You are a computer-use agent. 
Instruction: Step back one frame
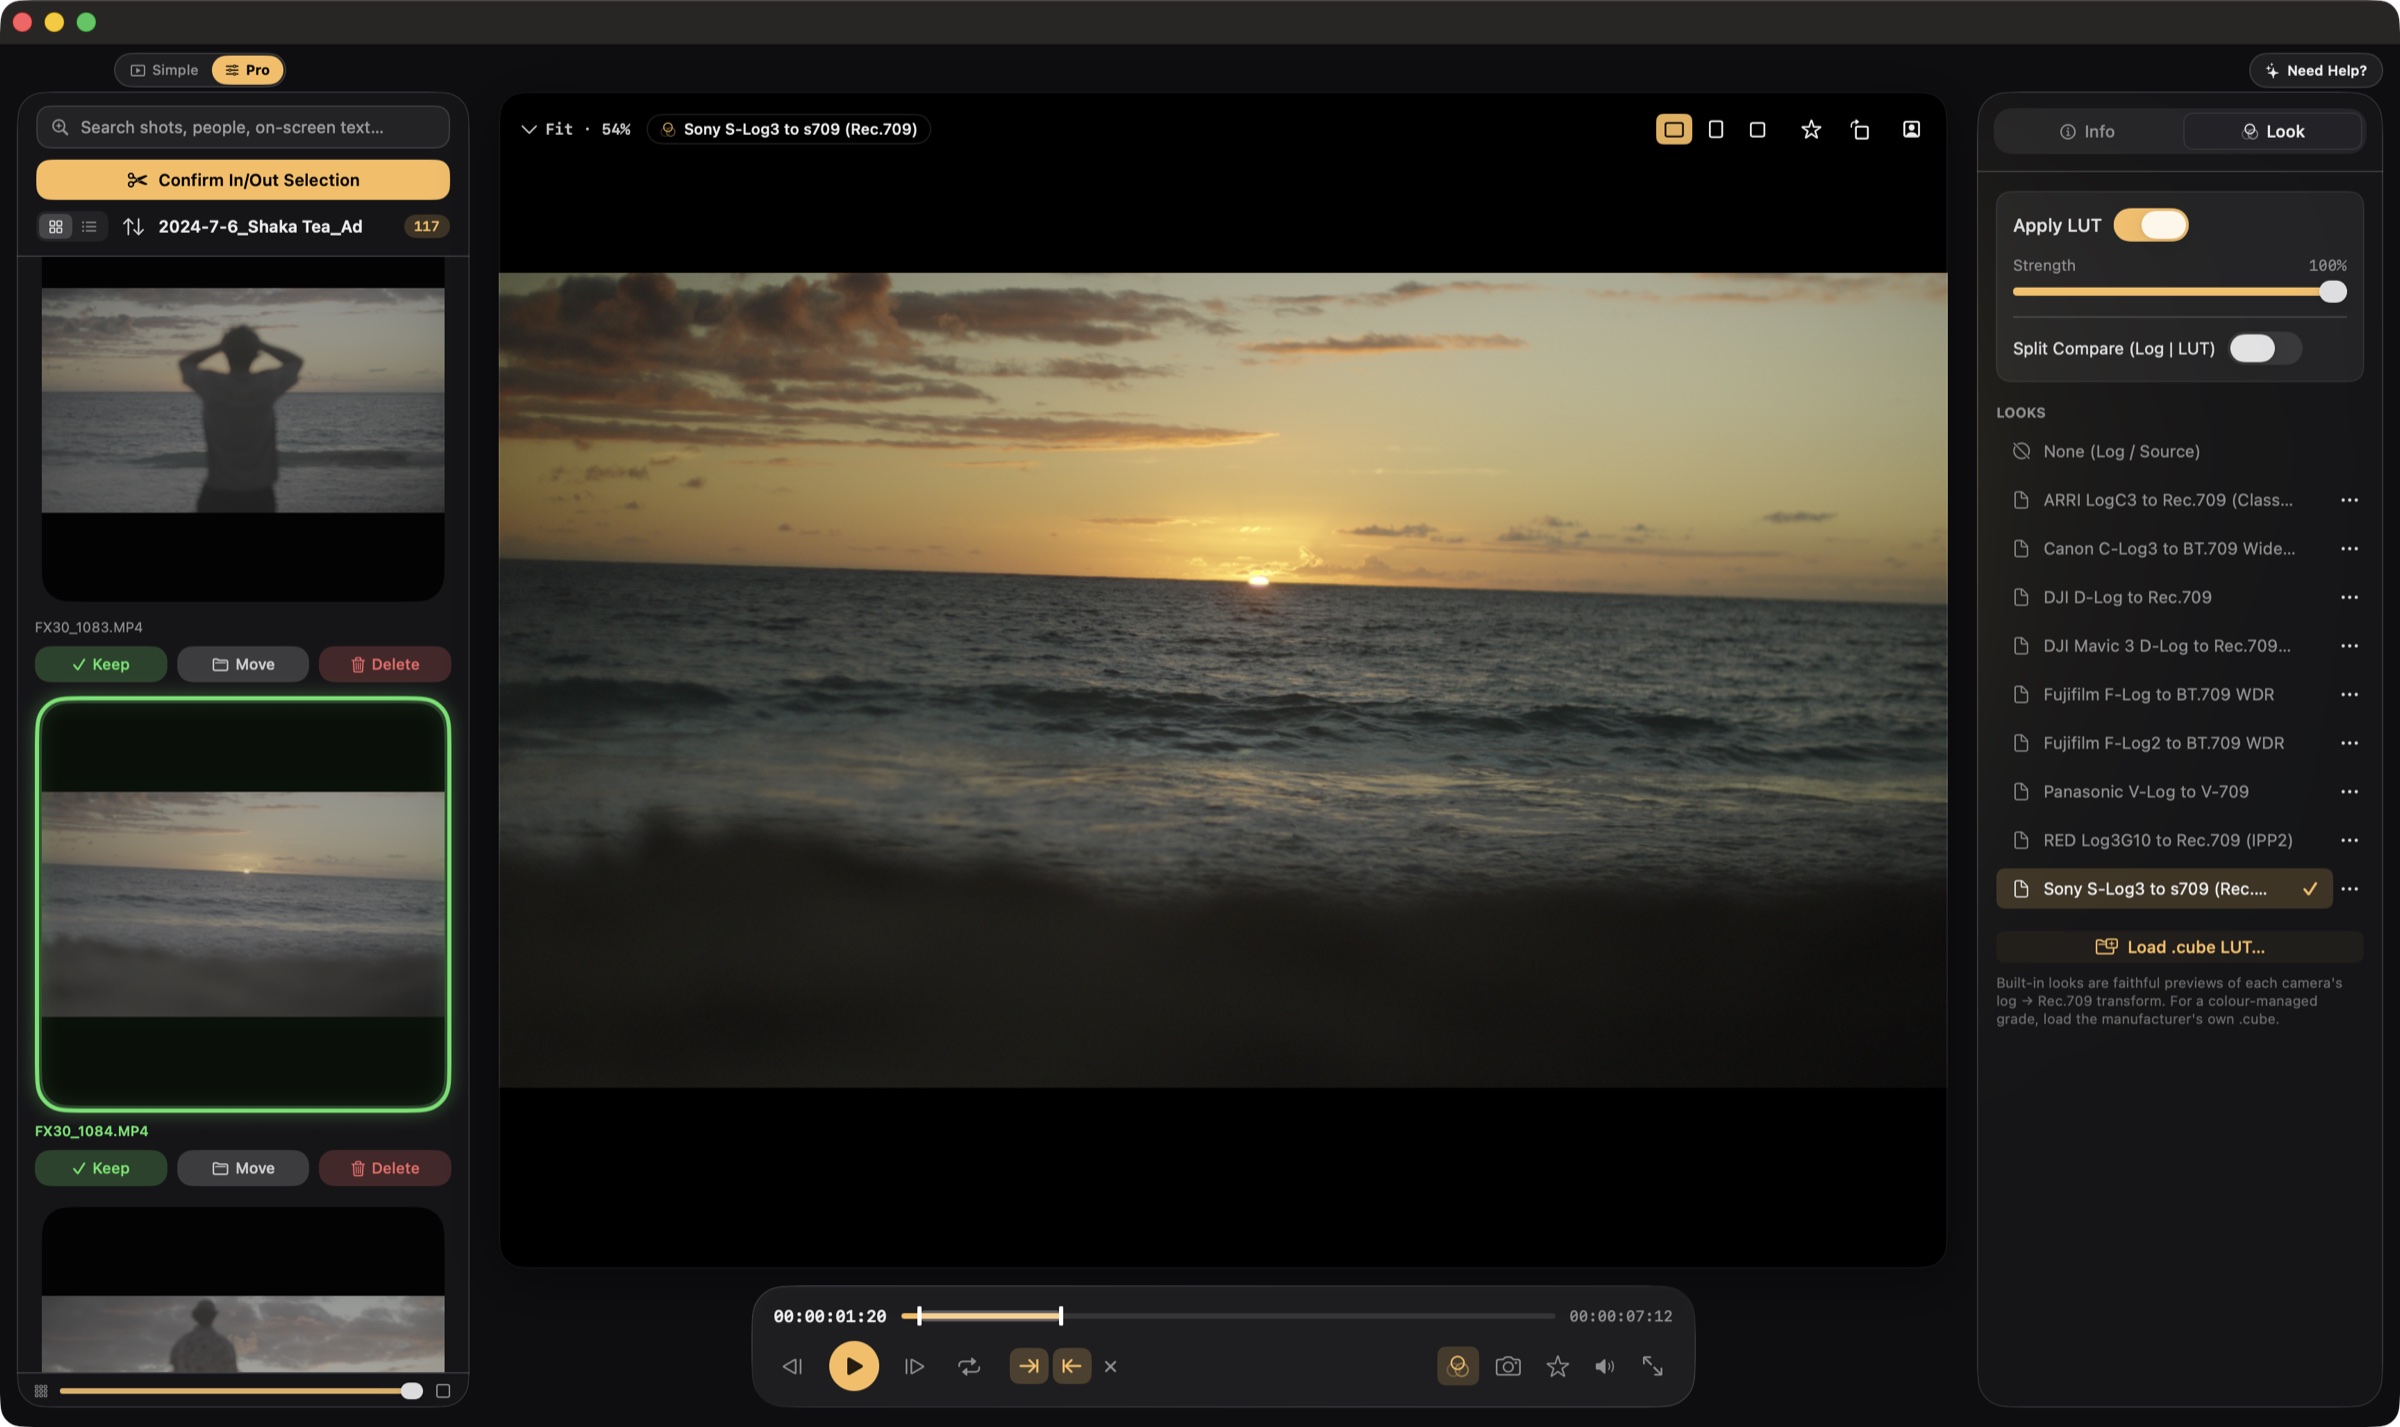[x=792, y=1366]
